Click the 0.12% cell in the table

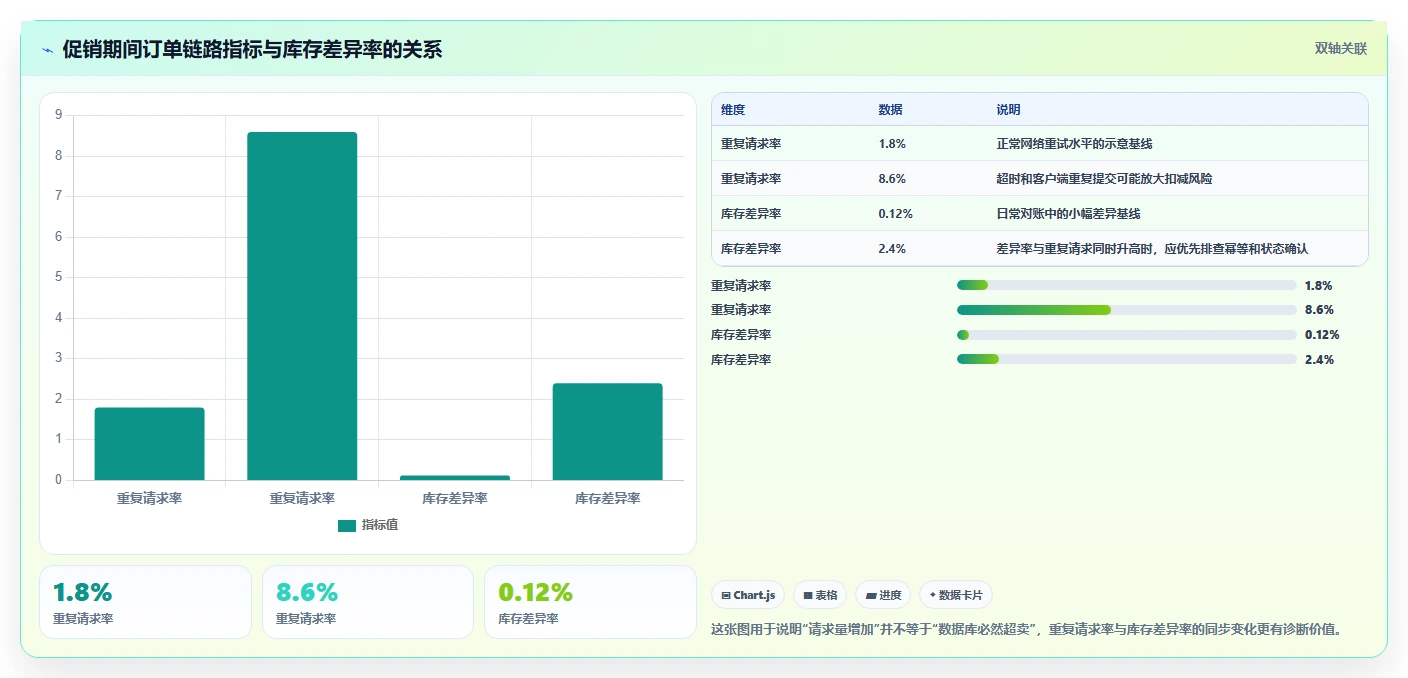[895, 214]
